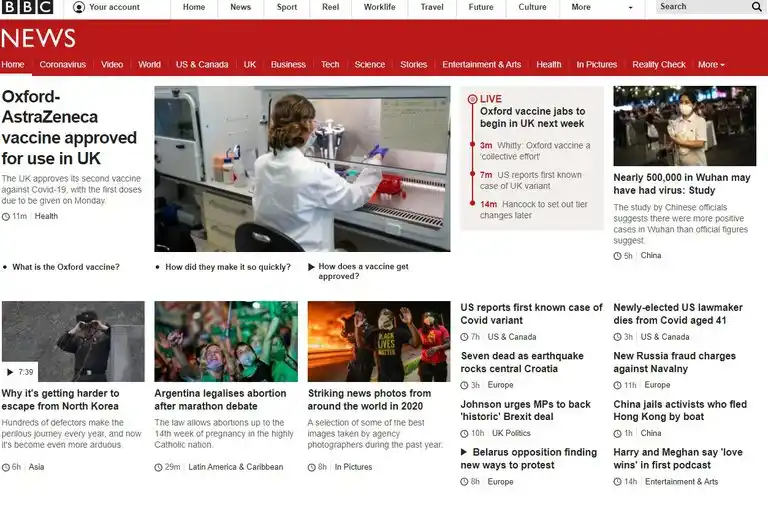Select the Coronavirus tab

[x=63, y=65]
